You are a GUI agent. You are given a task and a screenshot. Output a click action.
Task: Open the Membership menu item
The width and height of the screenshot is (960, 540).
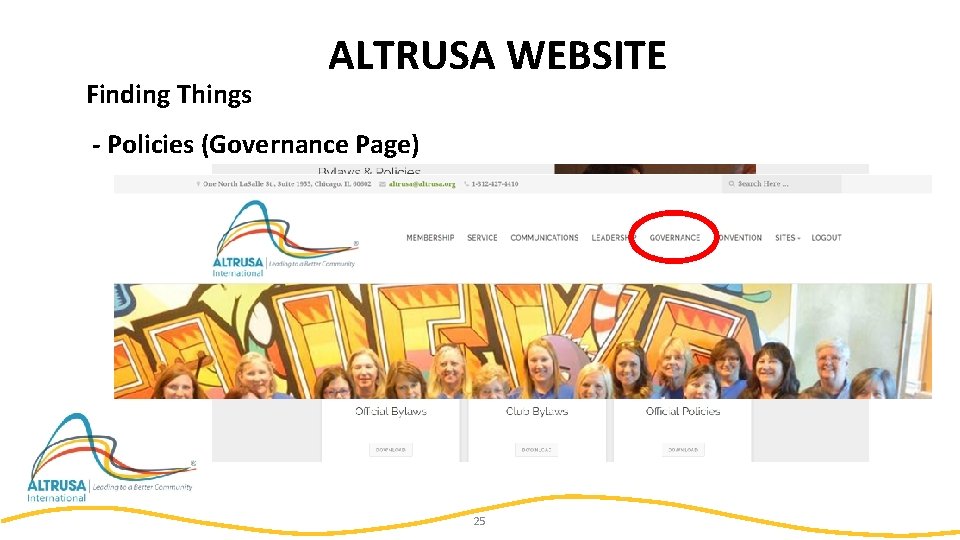coord(430,238)
